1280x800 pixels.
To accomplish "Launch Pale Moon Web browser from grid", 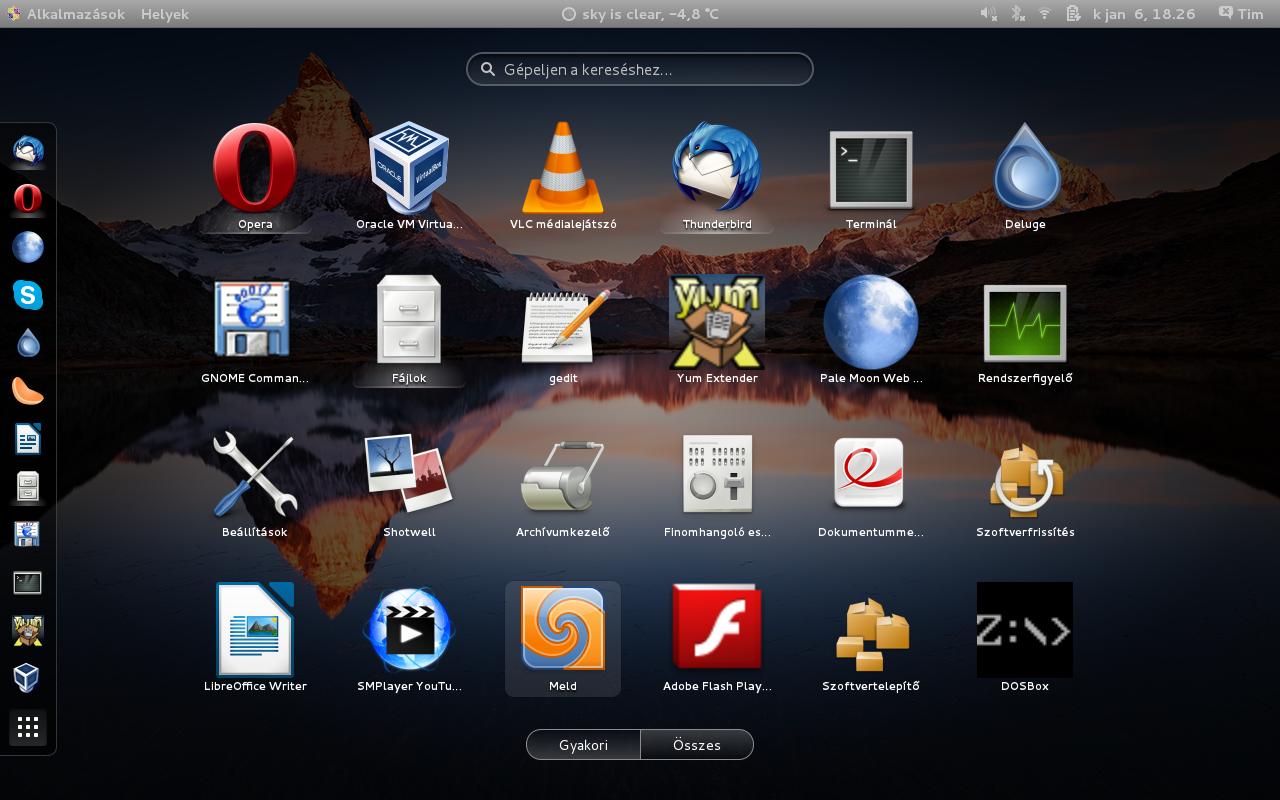I will pos(871,332).
